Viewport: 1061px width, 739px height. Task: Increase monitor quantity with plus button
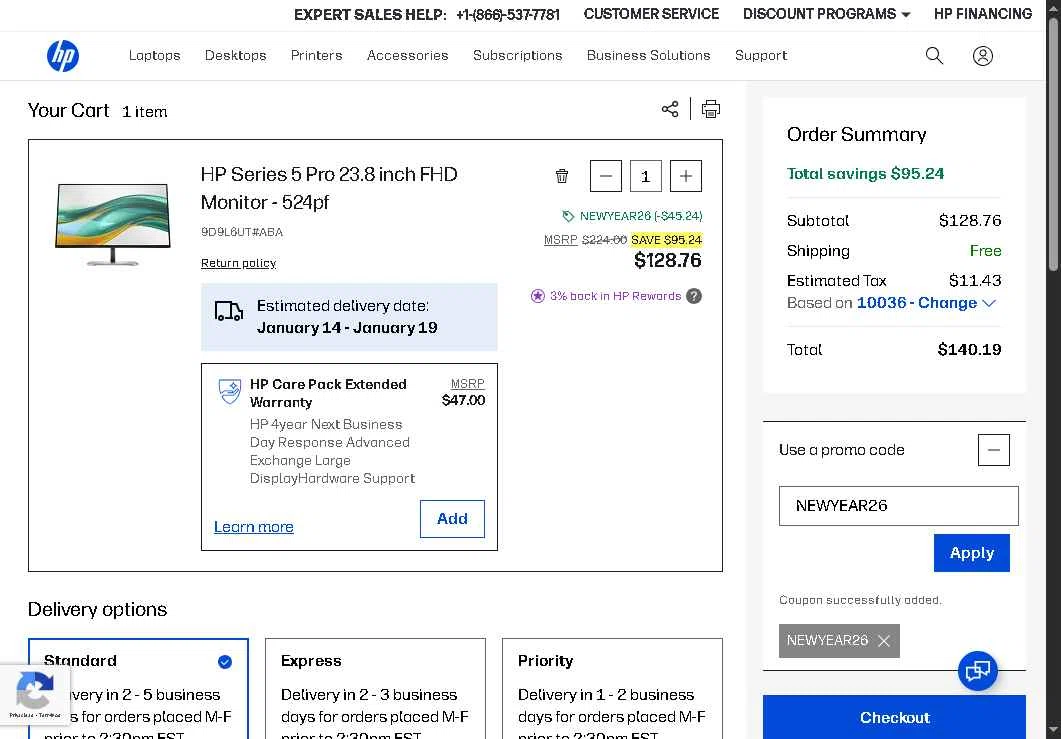685,176
